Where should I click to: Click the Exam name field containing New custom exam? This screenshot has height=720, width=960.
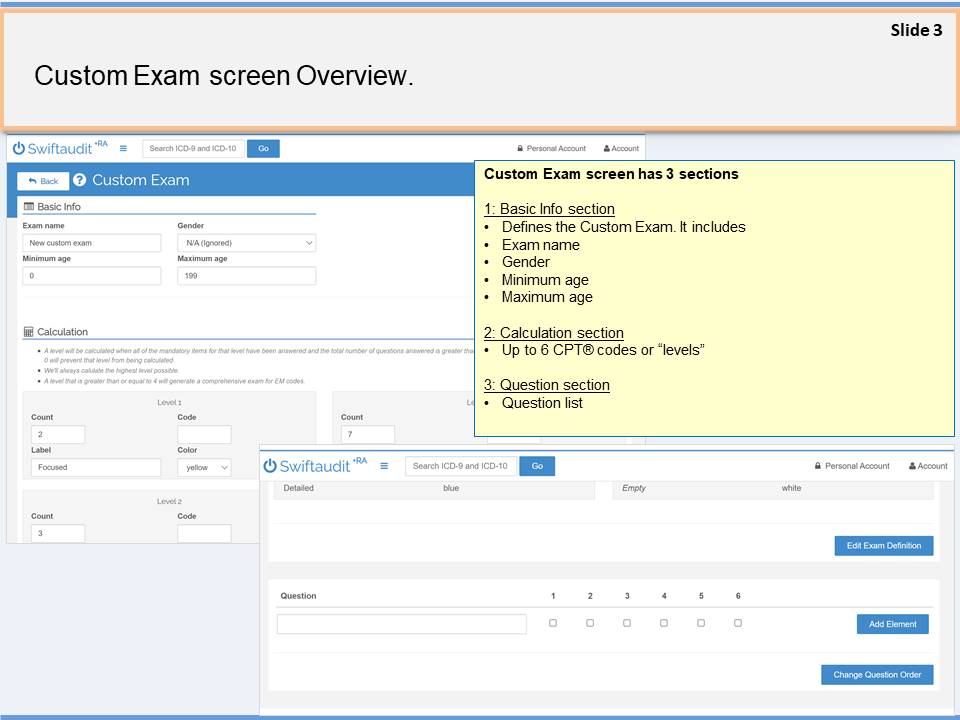pyautogui.click(x=91, y=243)
